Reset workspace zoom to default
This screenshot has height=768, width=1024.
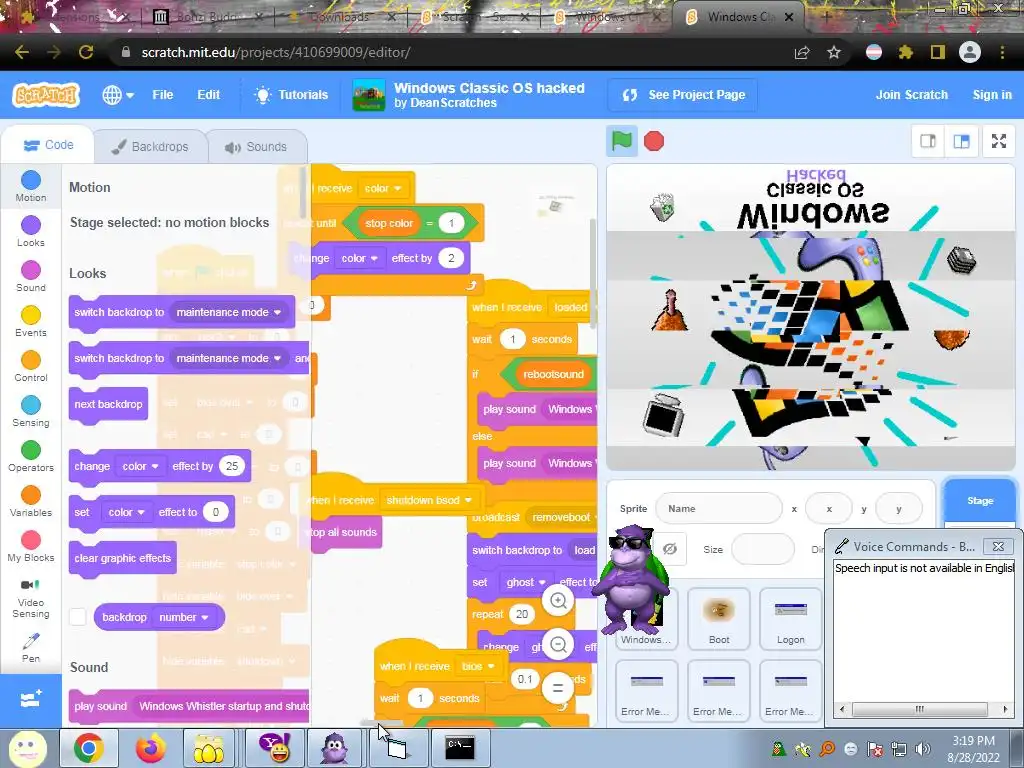pos(558,688)
